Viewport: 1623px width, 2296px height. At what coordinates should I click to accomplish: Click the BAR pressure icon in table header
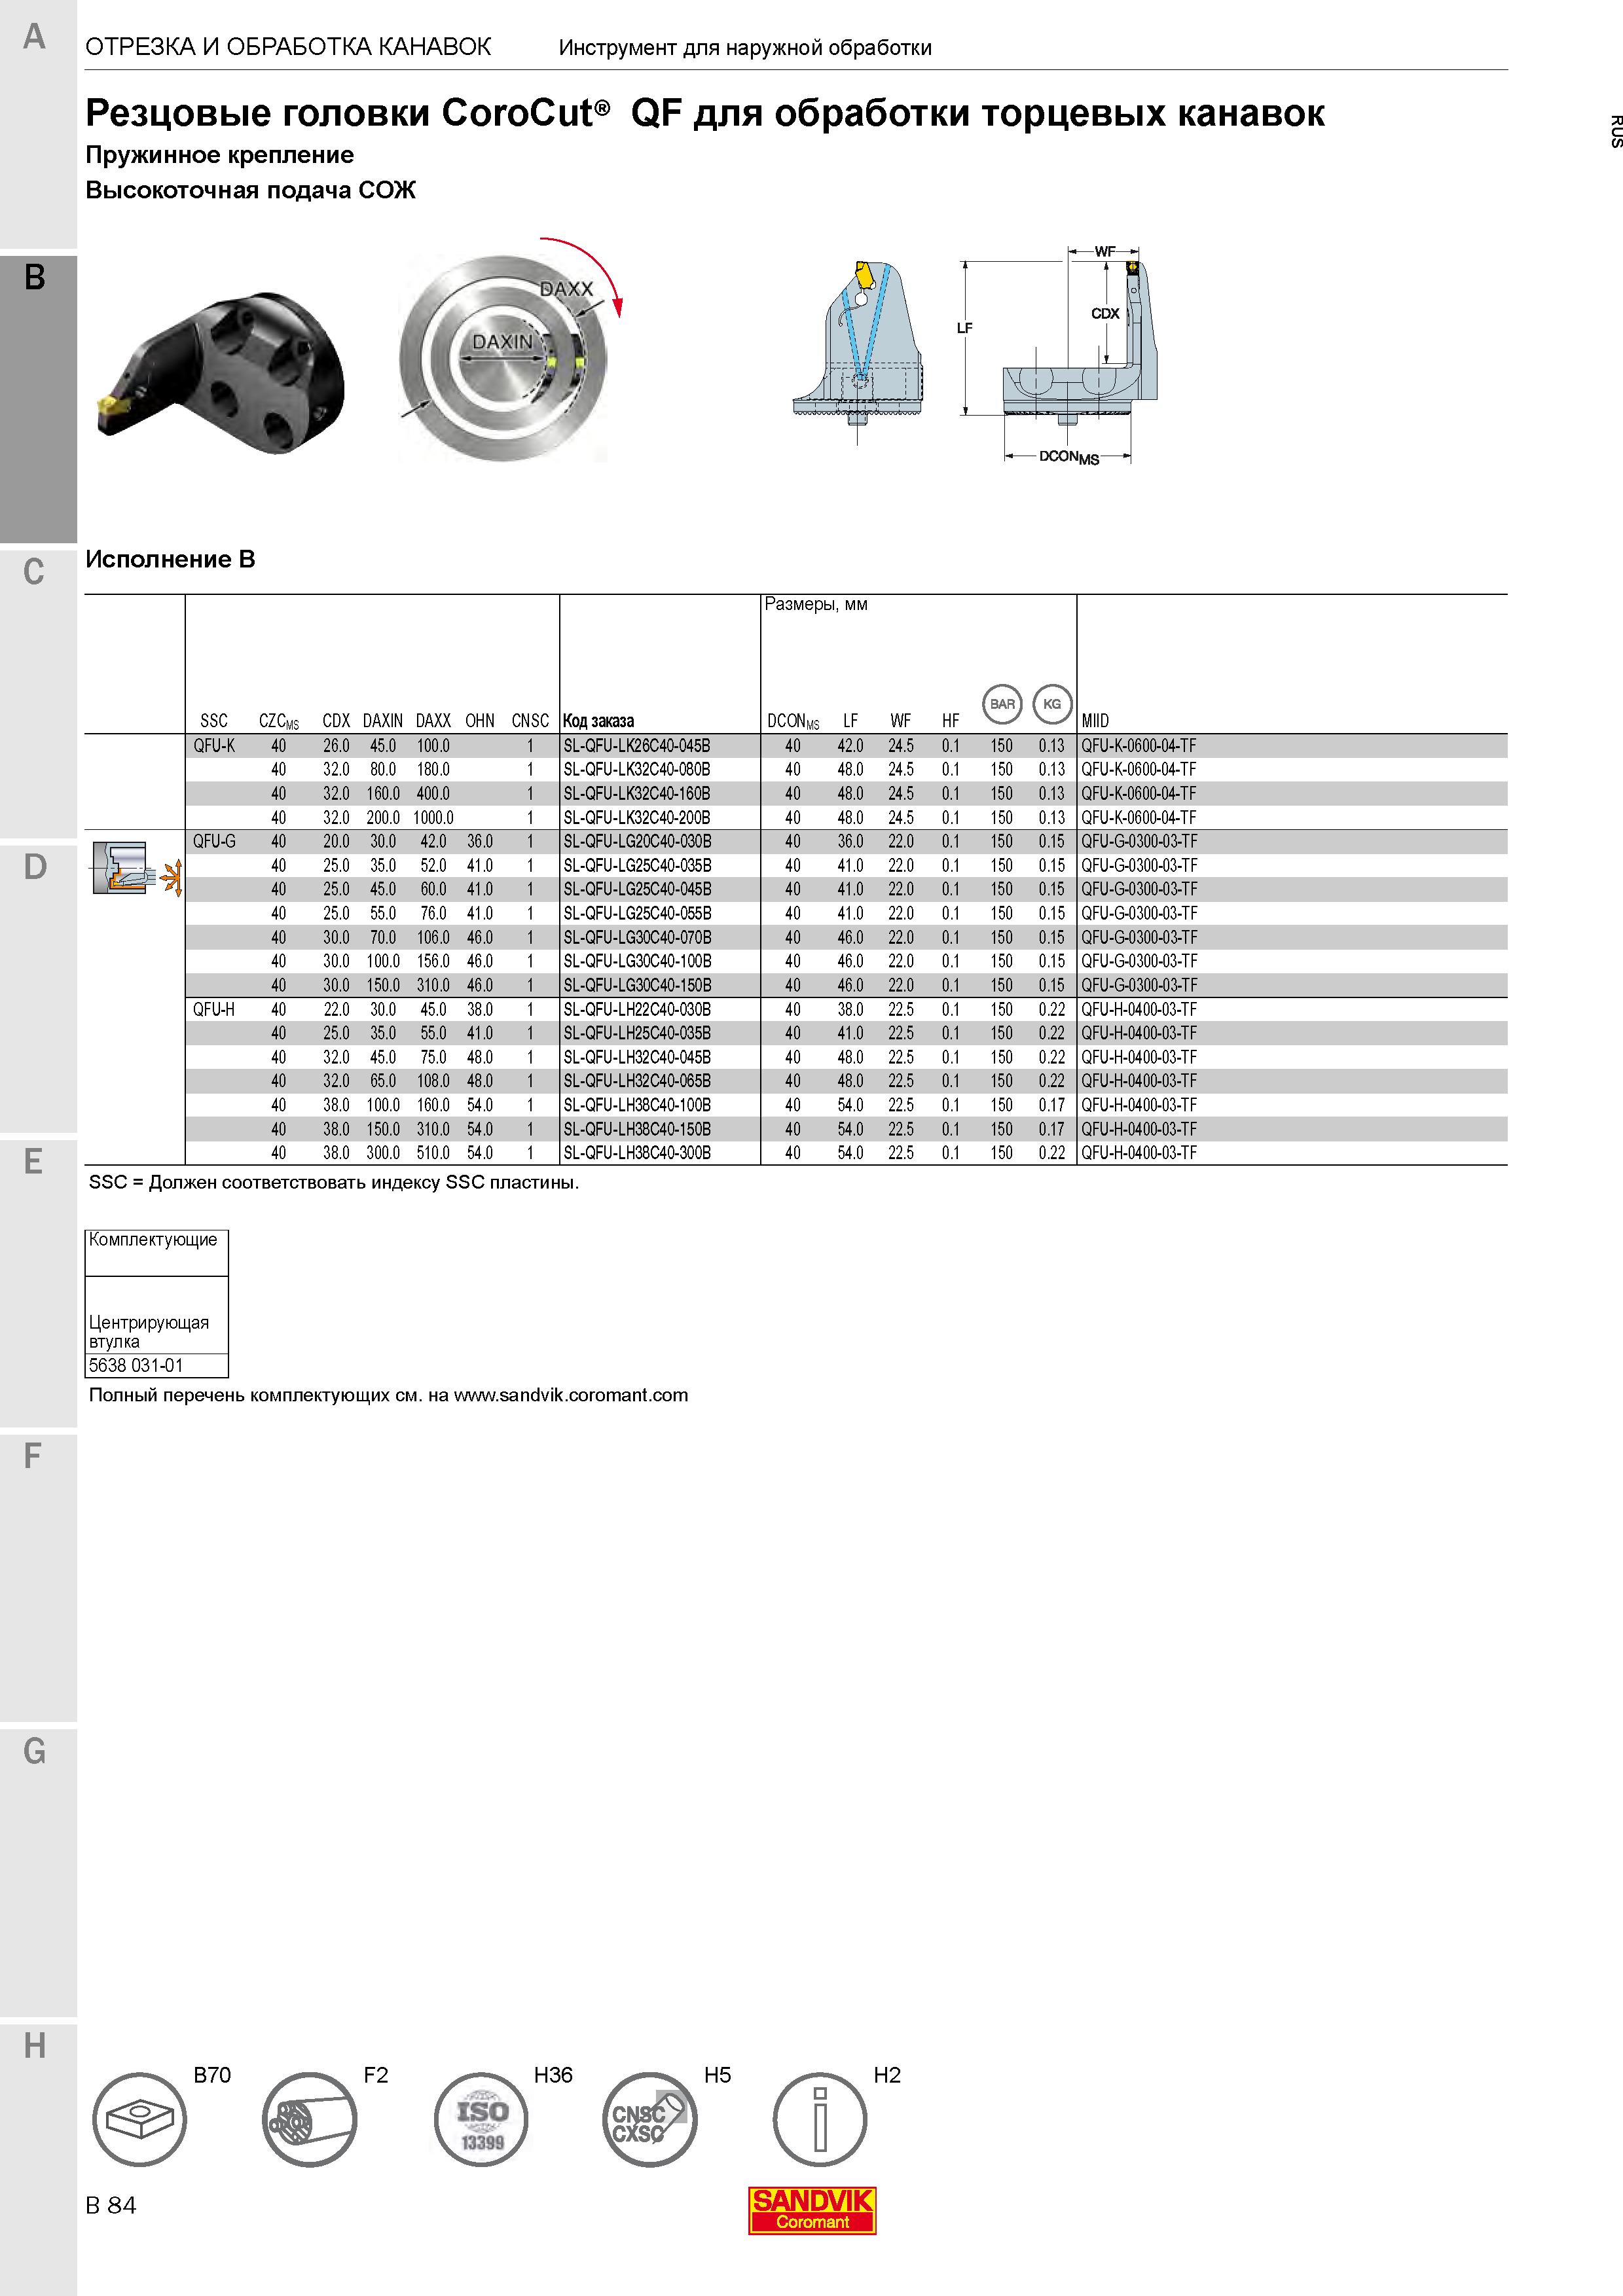coord(1002,704)
